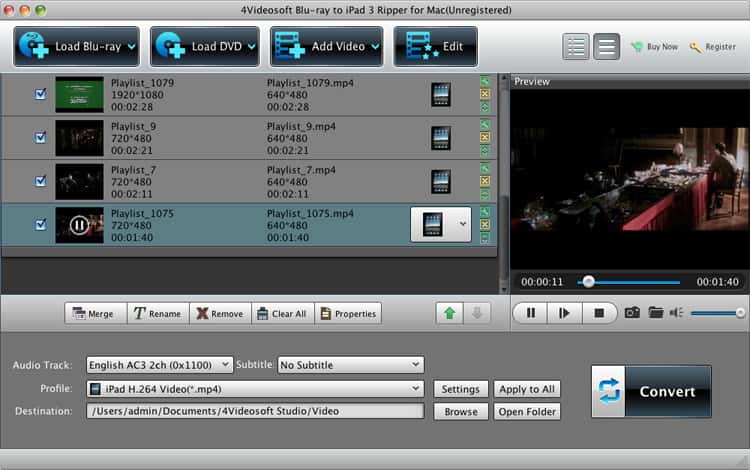Click the Clear All button

[283, 314]
